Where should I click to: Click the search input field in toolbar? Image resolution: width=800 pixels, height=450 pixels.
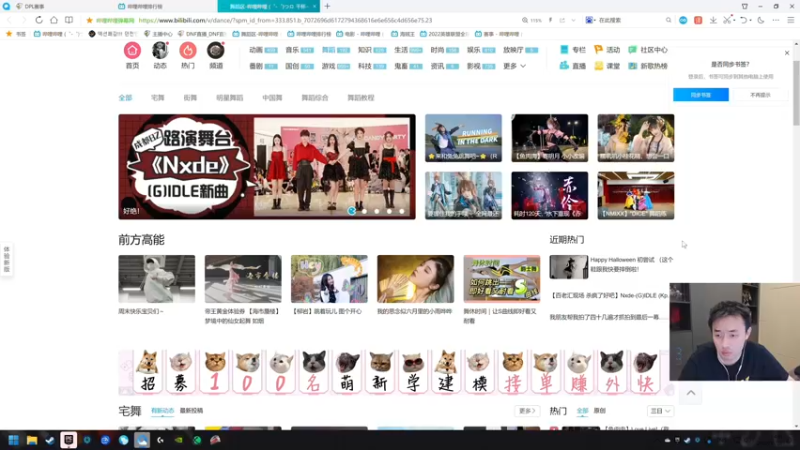pyautogui.click(x=630, y=20)
